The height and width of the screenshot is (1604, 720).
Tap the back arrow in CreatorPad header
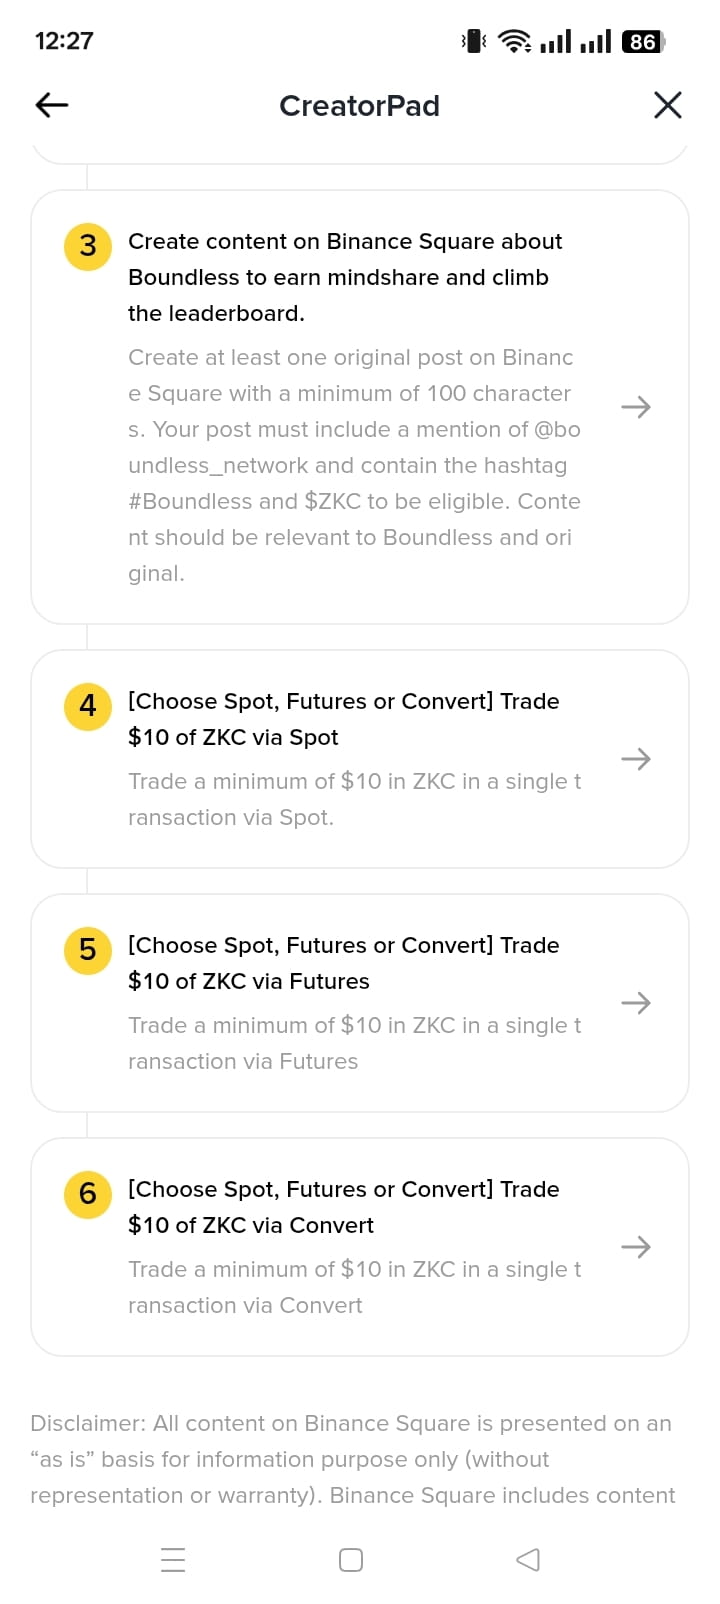tap(52, 105)
